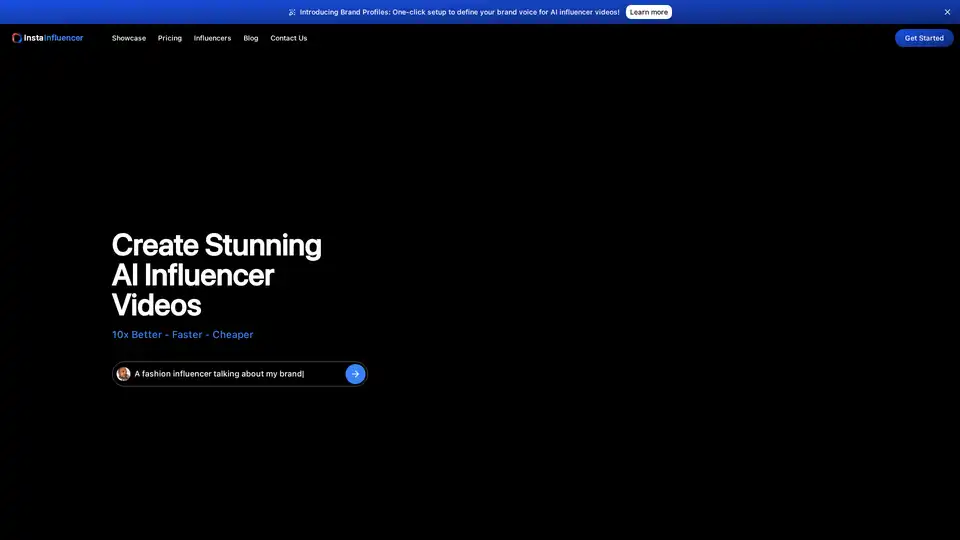
Task: Open the Contact Us page
Action: click(289, 38)
